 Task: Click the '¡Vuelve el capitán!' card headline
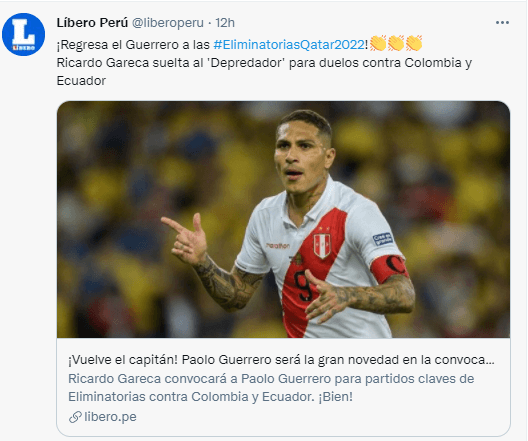(x=281, y=360)
